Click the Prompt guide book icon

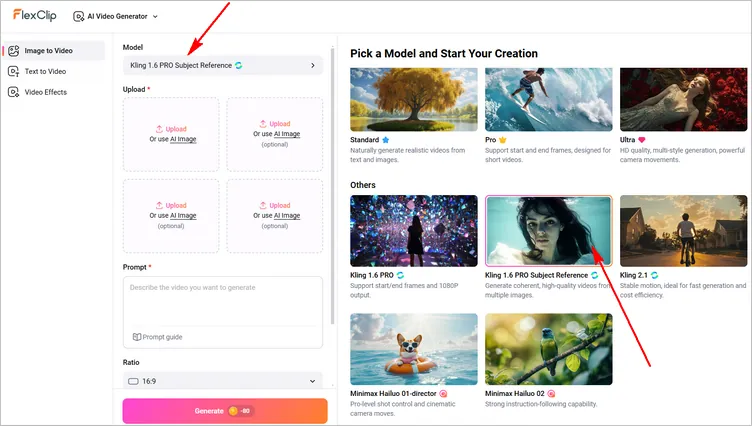pos(137,337)
